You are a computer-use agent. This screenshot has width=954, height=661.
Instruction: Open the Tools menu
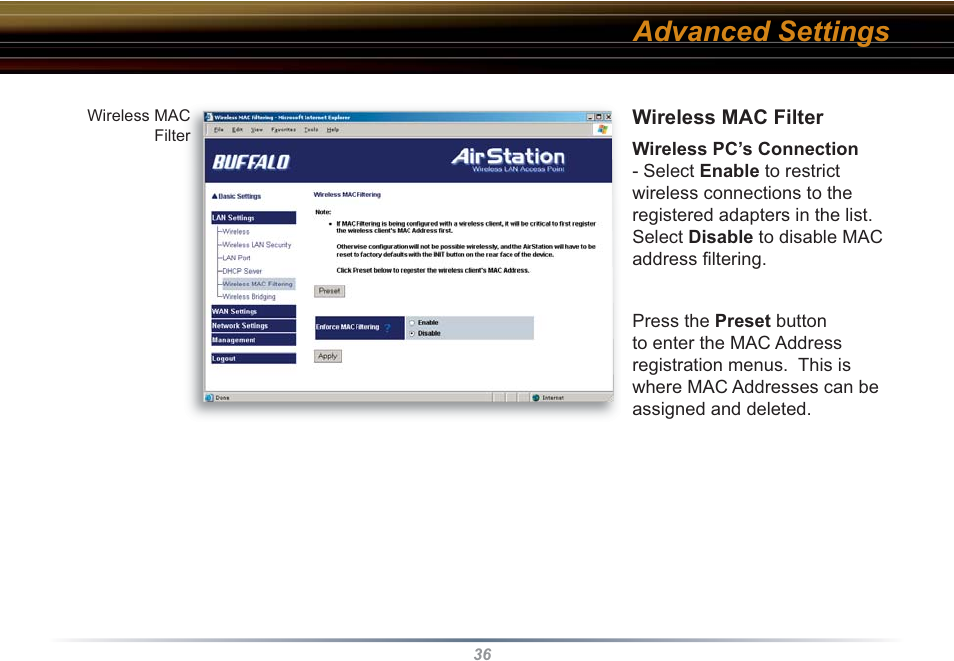coord(311,129)
